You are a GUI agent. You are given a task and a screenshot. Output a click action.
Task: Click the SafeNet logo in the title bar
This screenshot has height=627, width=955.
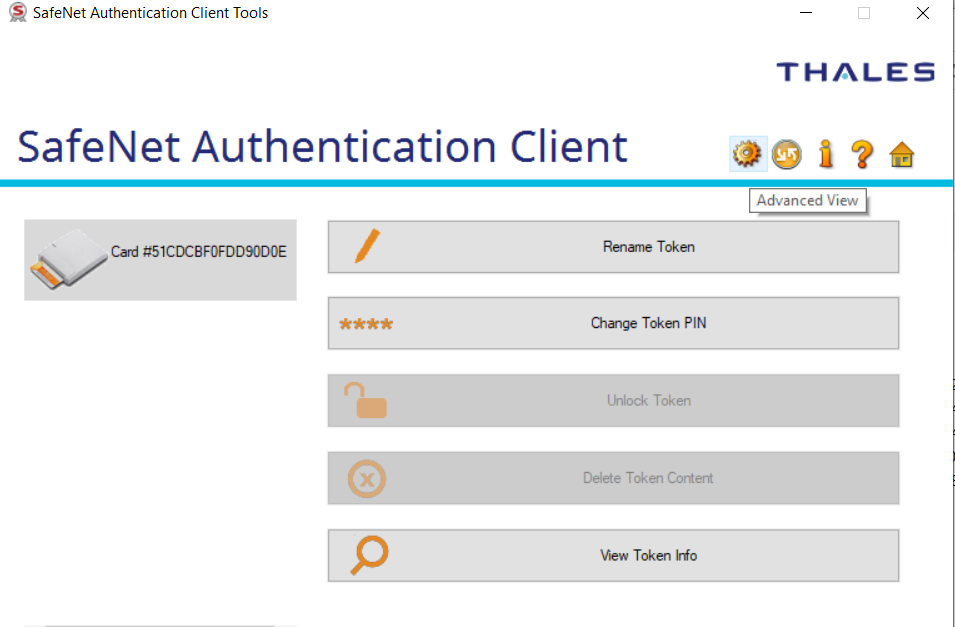18,12
